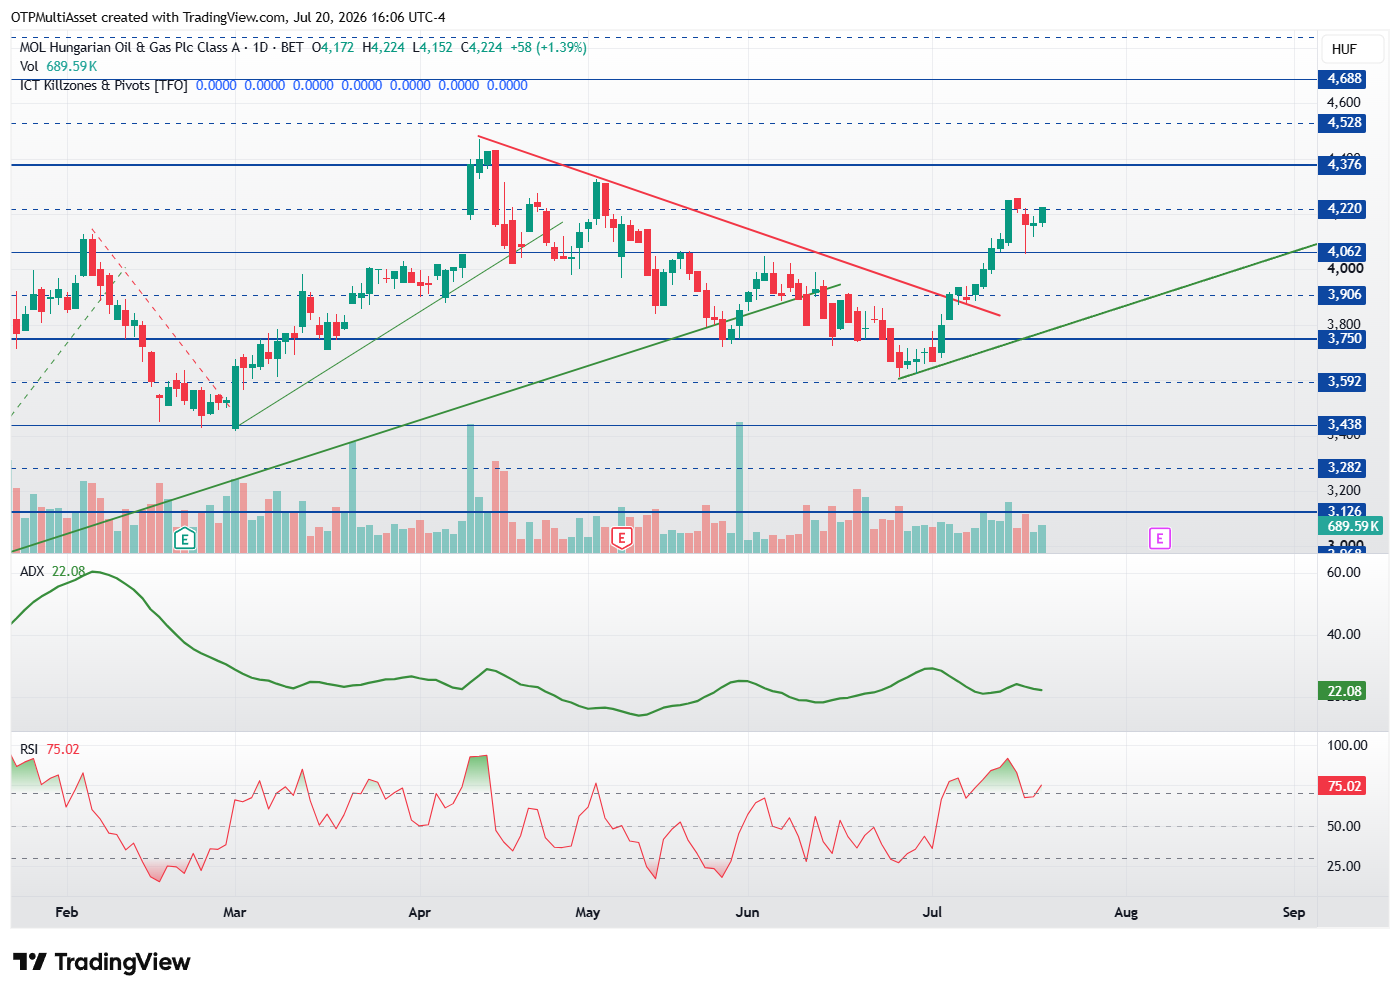Select the ICT Killzones & Pivots indicator legend
Screen dimensions: 1400x996
(104, 85)
